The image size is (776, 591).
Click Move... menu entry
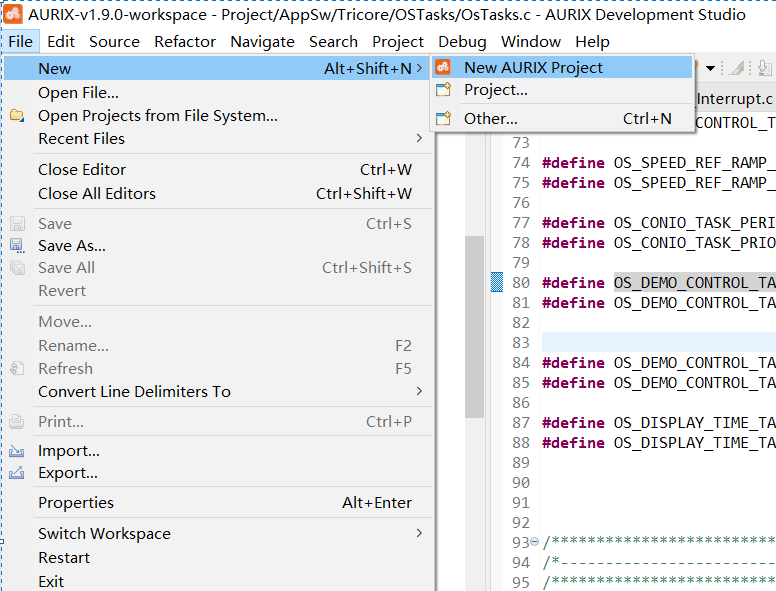click(218, 322)
